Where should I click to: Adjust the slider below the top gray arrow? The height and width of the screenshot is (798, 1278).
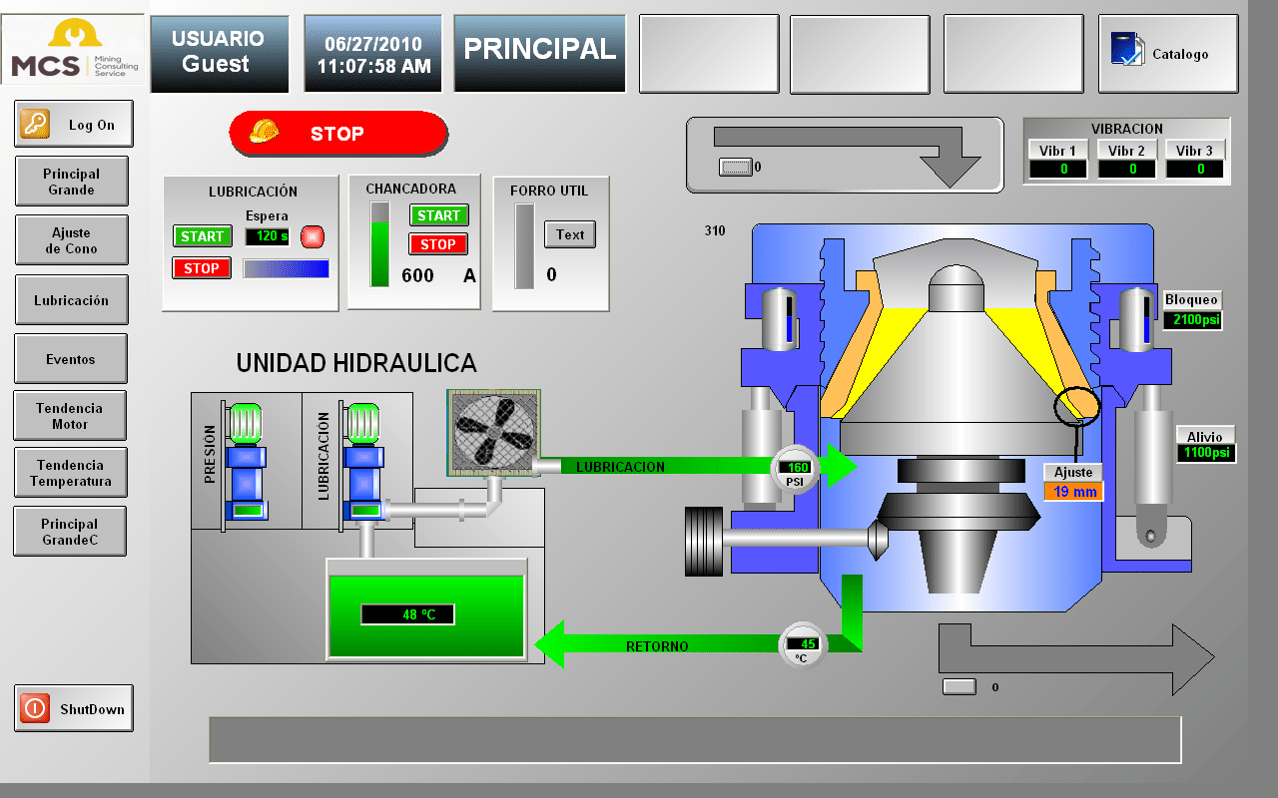click(x=737, y=166)
